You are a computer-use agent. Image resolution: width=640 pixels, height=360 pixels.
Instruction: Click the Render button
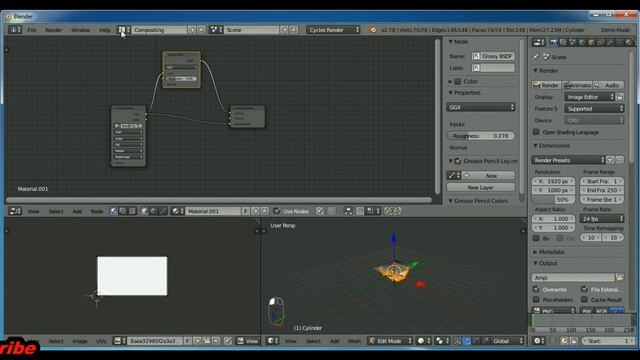tap(546, 85)
